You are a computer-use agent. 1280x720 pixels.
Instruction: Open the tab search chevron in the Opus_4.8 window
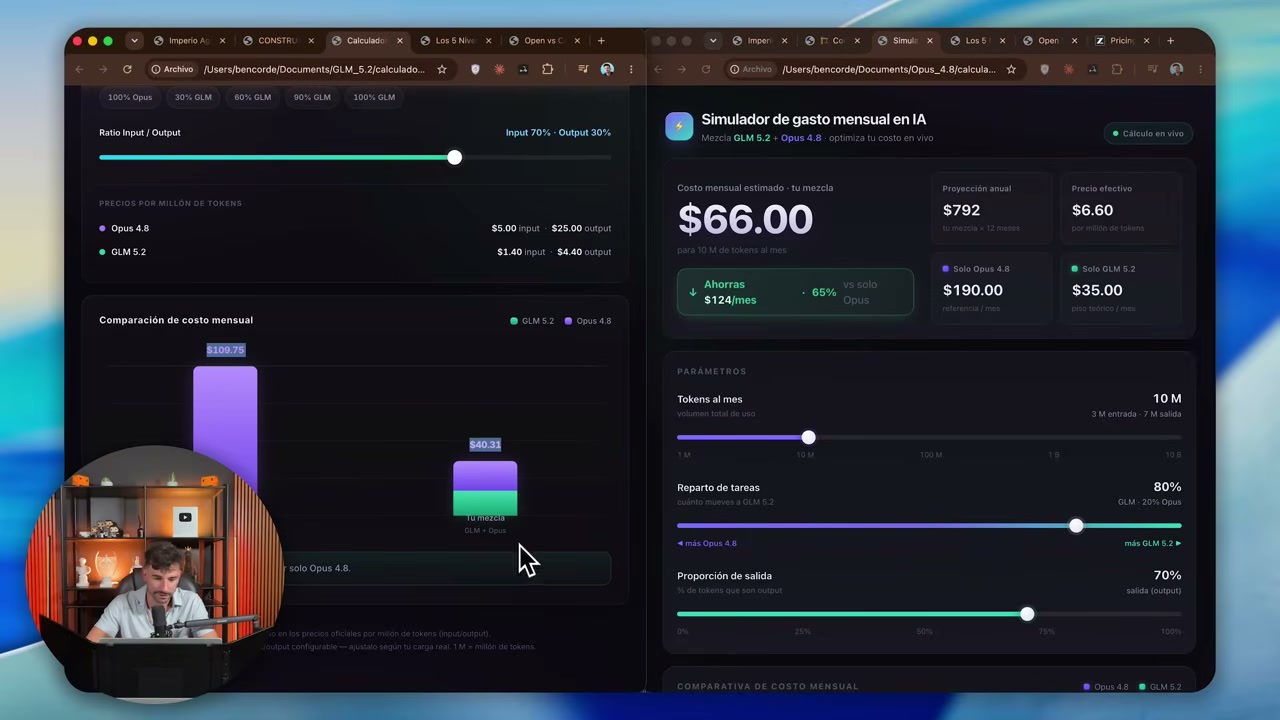pyautogui.click(x=712, y=41)
